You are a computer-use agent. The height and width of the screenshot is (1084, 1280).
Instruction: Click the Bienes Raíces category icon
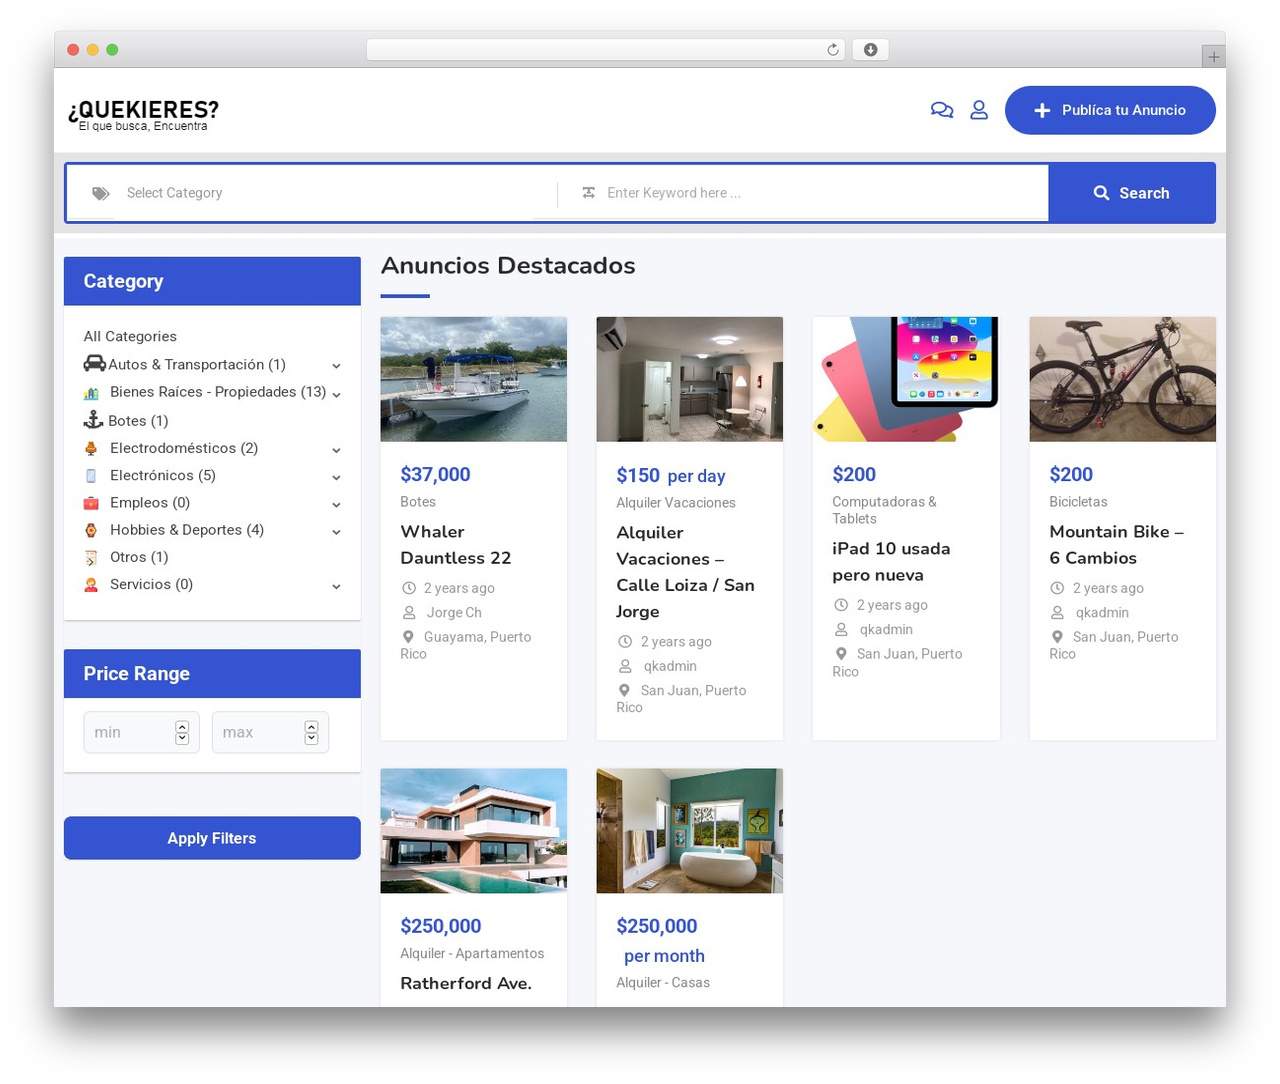[91, 393]
